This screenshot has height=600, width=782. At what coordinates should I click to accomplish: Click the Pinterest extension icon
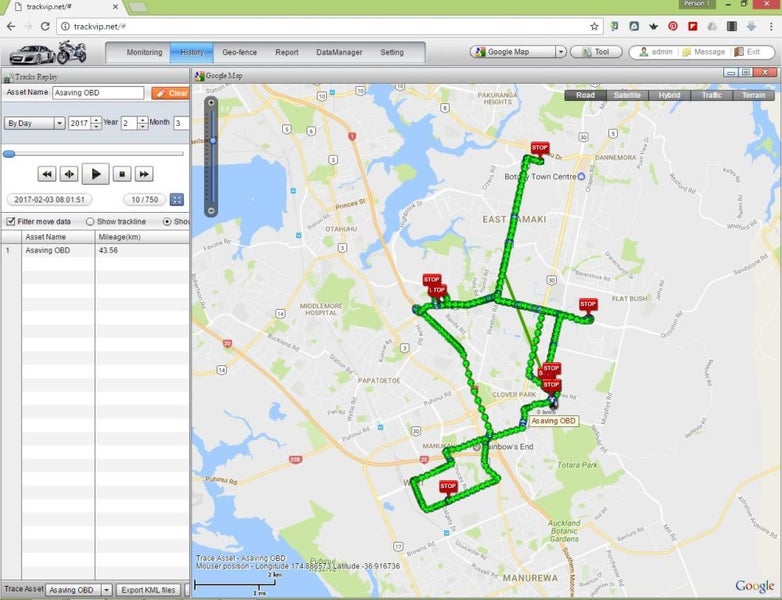click(673, 26)
